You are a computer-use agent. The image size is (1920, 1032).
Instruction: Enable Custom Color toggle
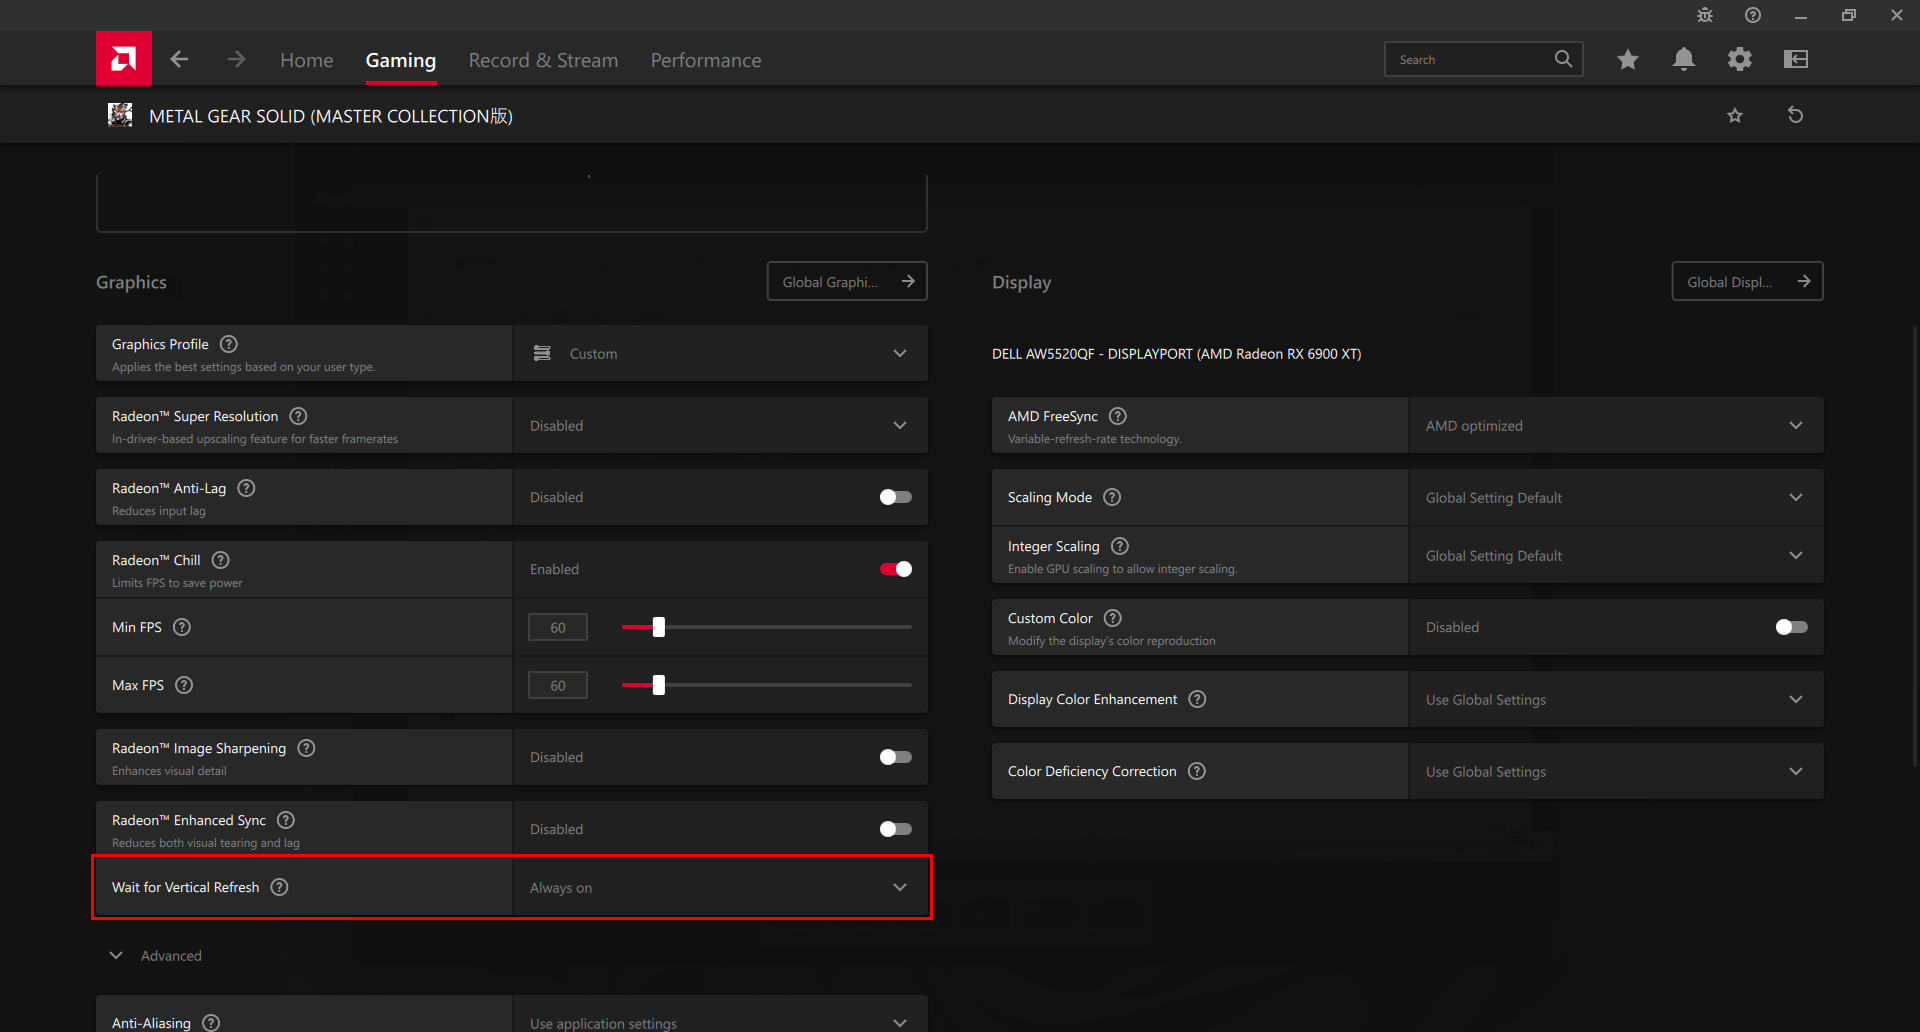(1791, 627)
